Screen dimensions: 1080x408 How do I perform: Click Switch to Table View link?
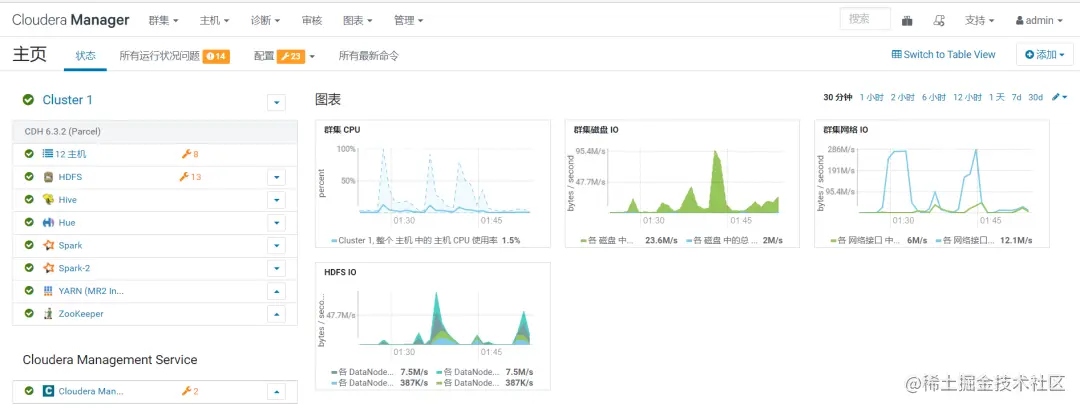[944, 54]
